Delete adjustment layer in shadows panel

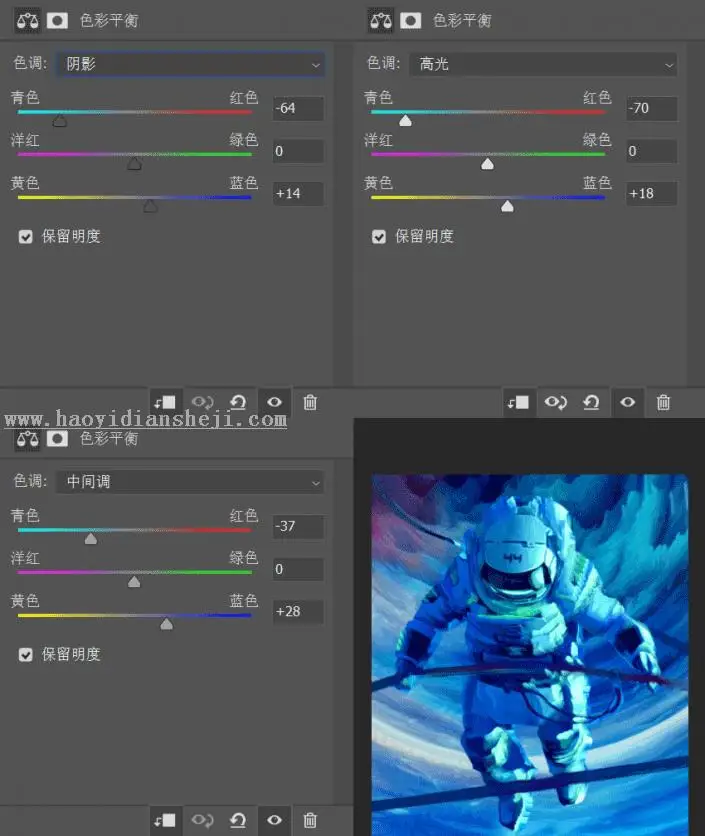[x=310, y=402]
